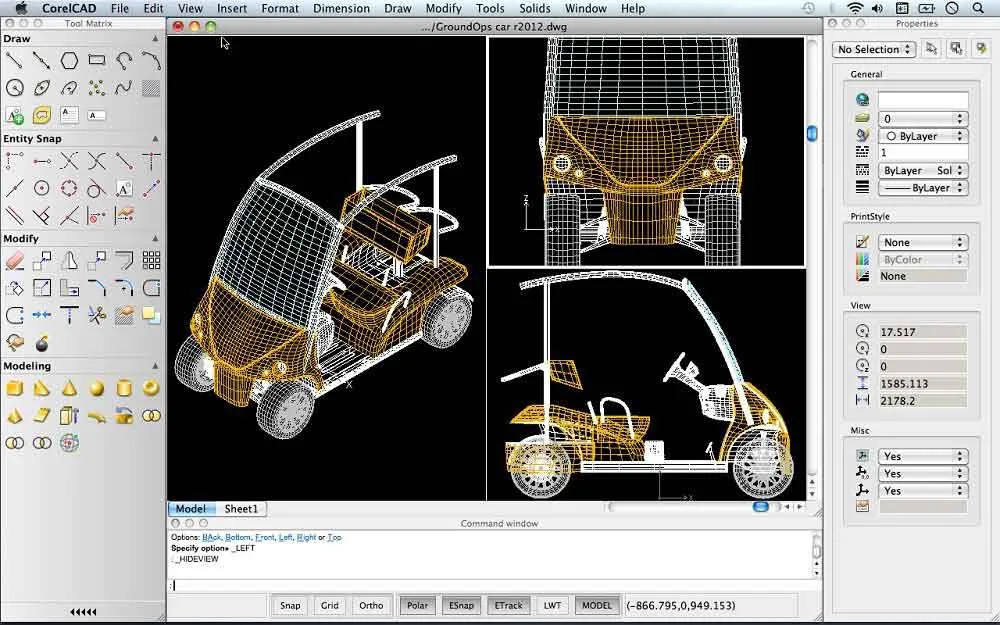Create a Torus solid
This screenshot has height=625, width=1000.
(151, 388)
